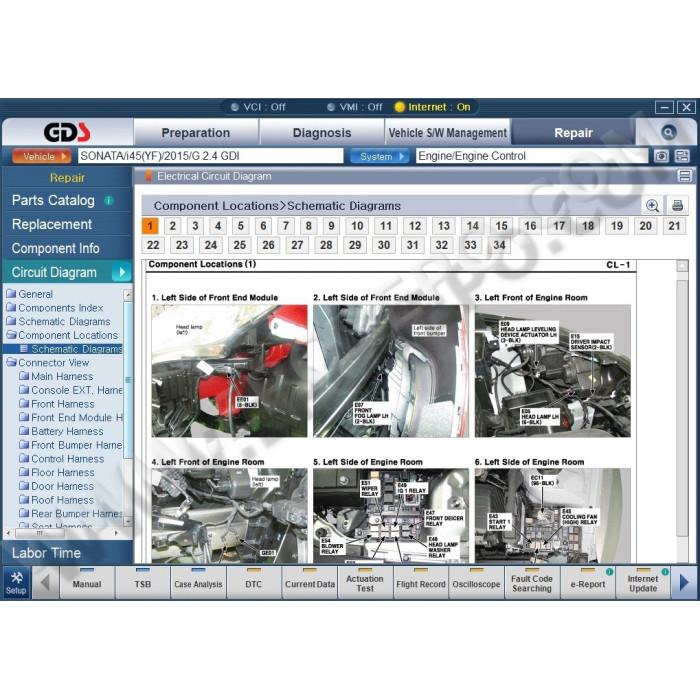Click the camera screenshot icon

[x=661, y=156]
